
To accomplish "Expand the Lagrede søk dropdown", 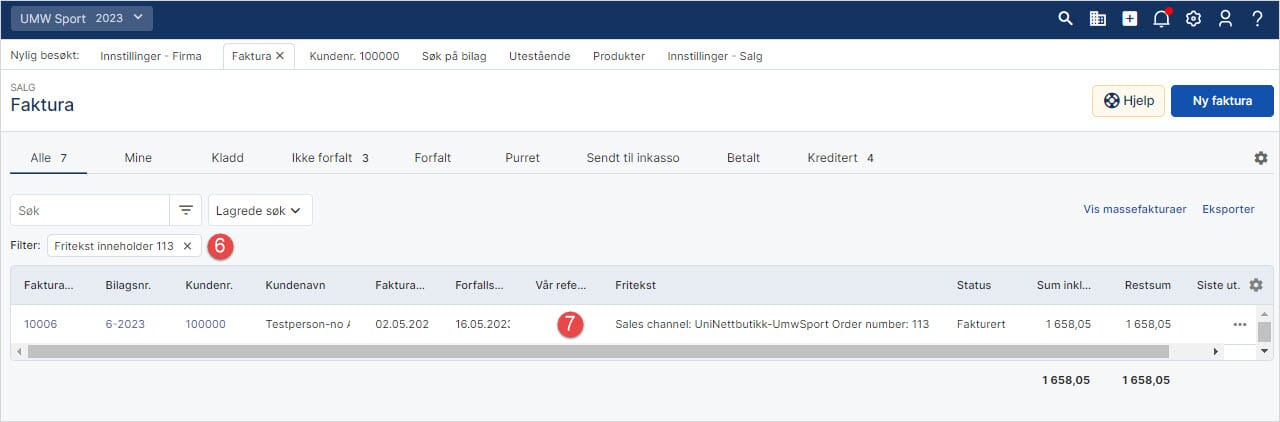I will (260, 210).
